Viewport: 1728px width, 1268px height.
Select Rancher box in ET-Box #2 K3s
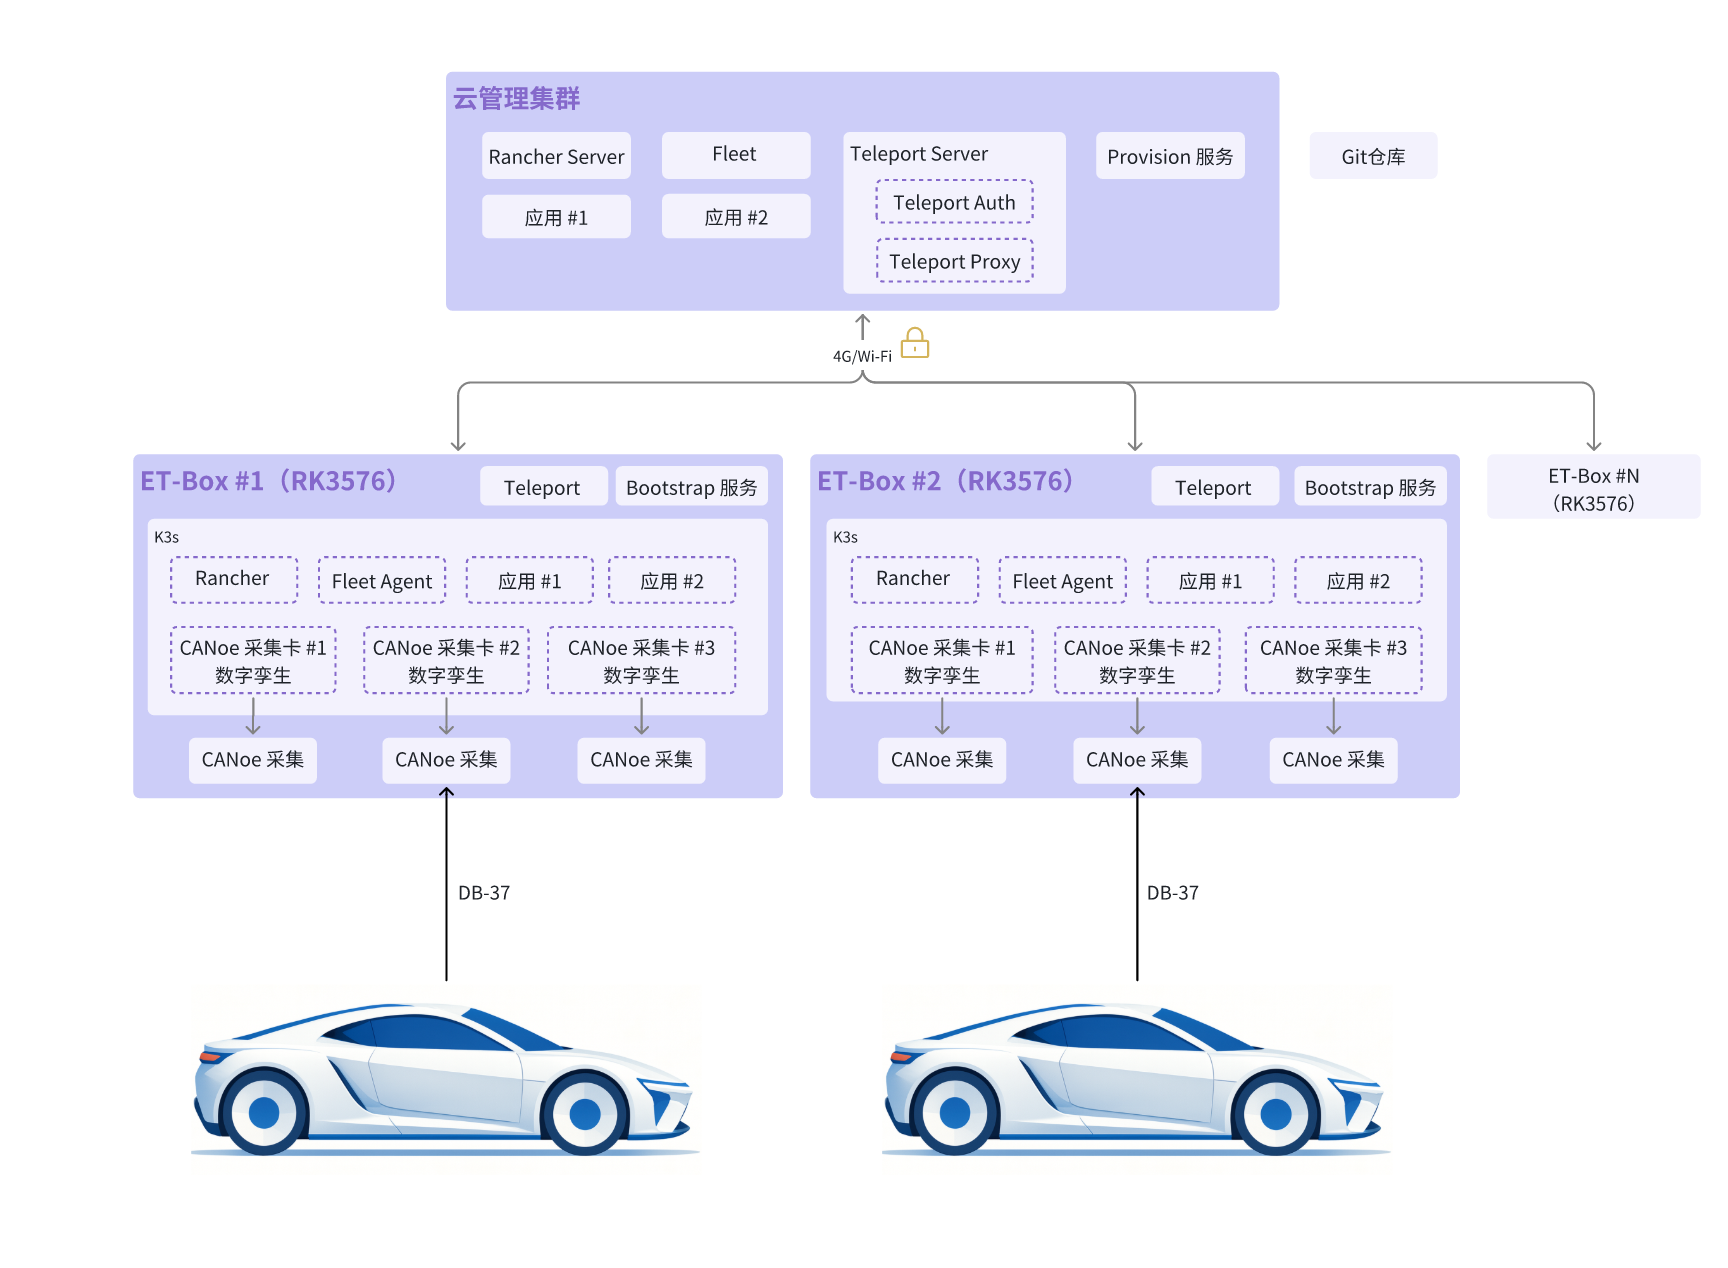click(914, 580)
